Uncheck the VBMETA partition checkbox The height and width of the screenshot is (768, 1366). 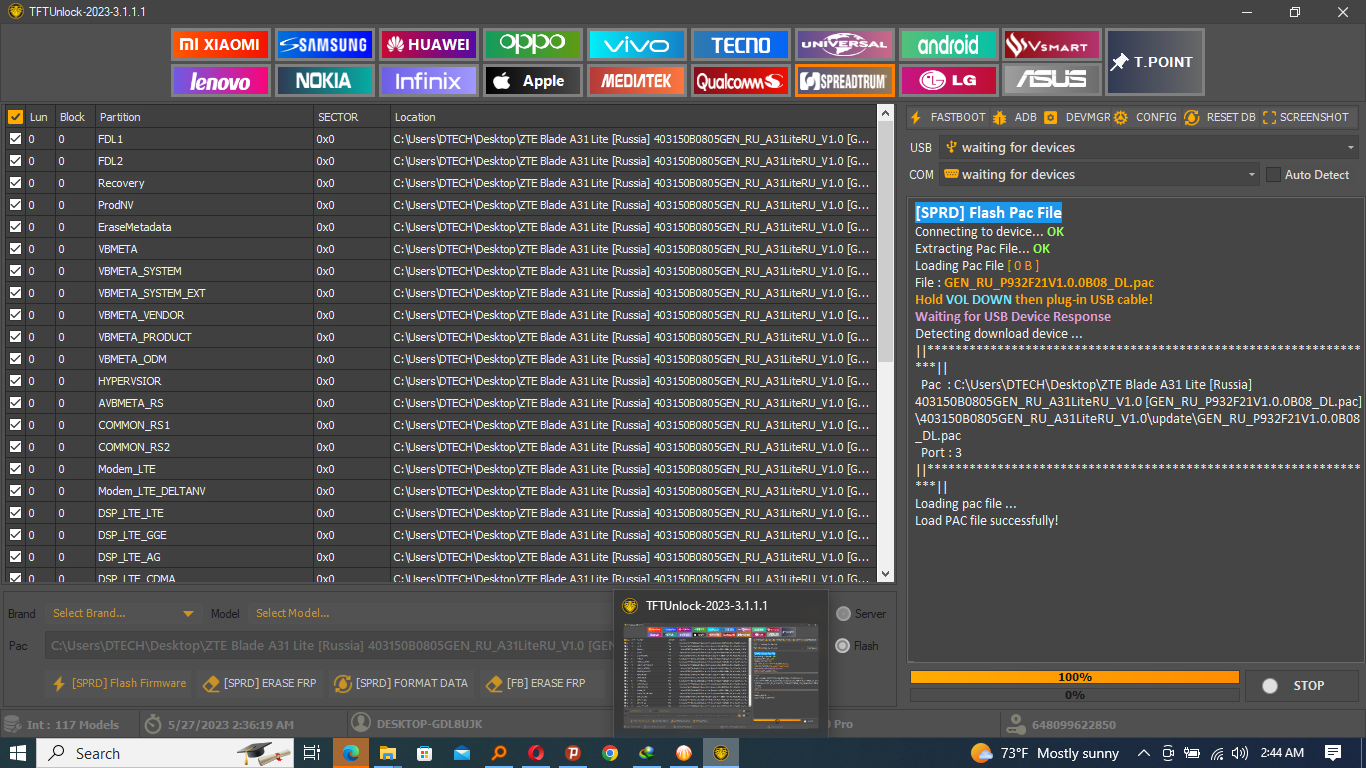pos(15,249)
